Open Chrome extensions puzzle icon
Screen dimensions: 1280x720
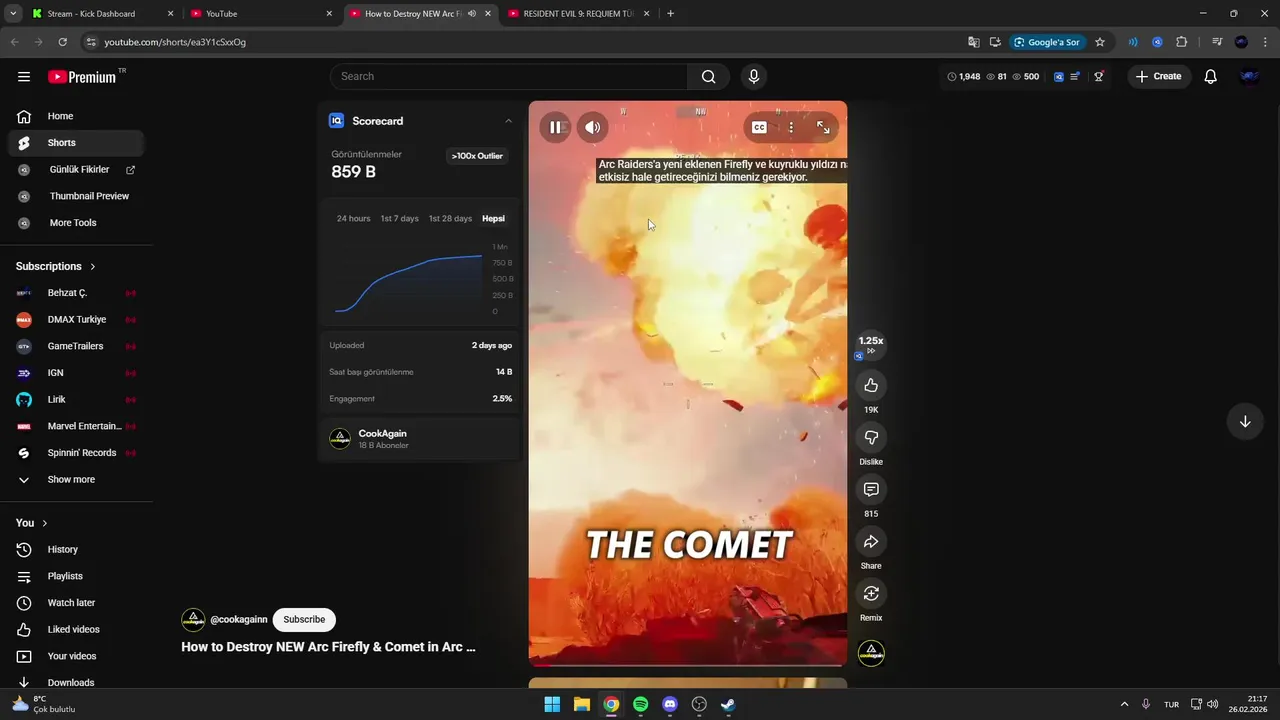pos(1182,42)
